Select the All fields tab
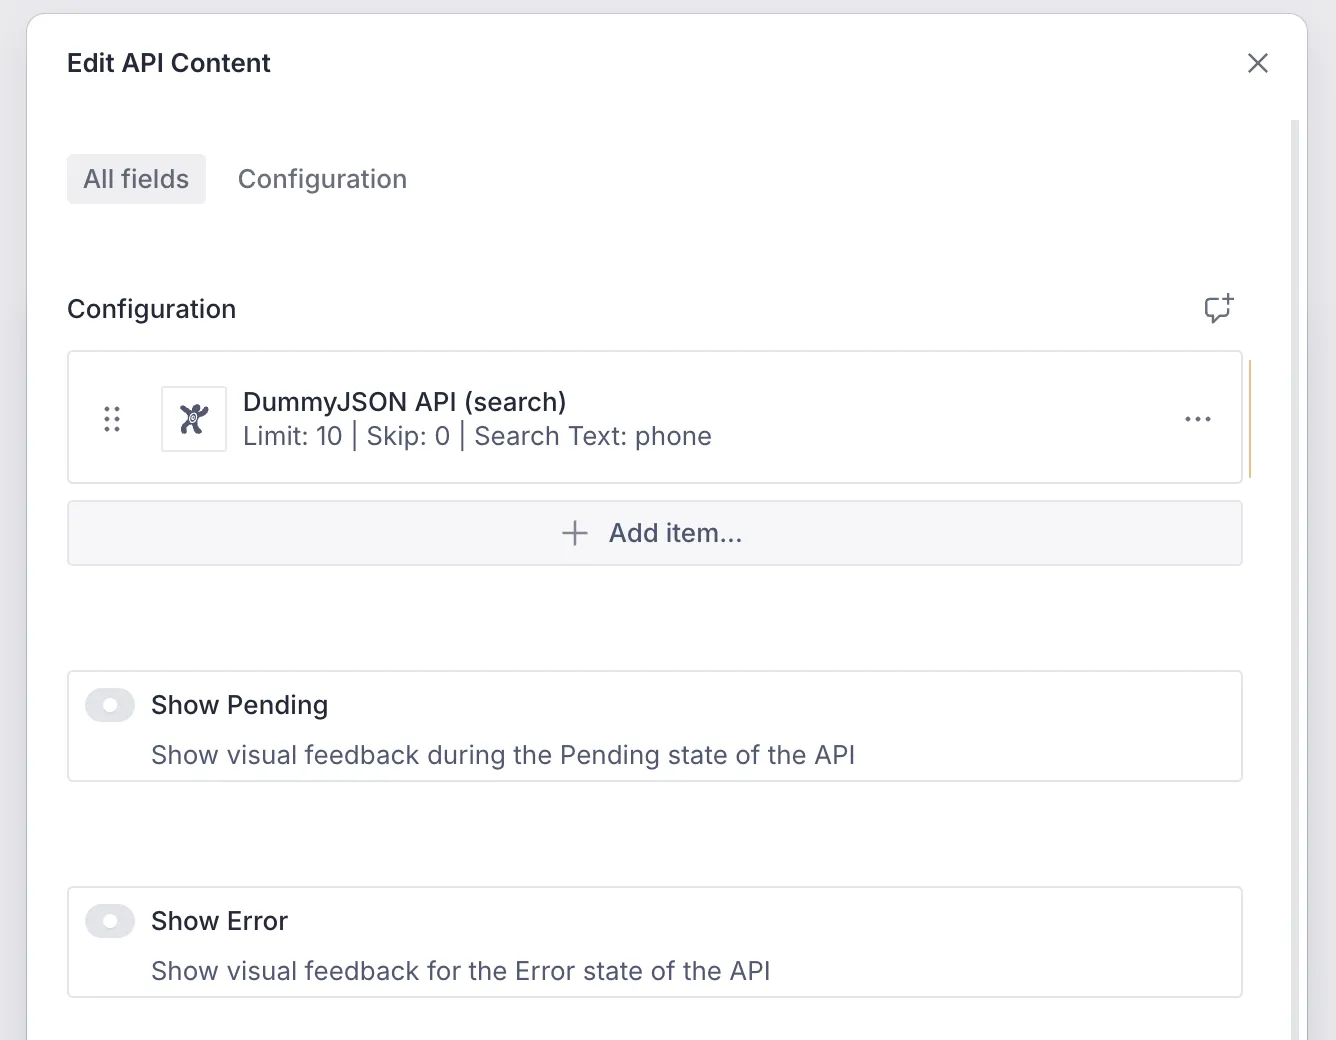 136,179
